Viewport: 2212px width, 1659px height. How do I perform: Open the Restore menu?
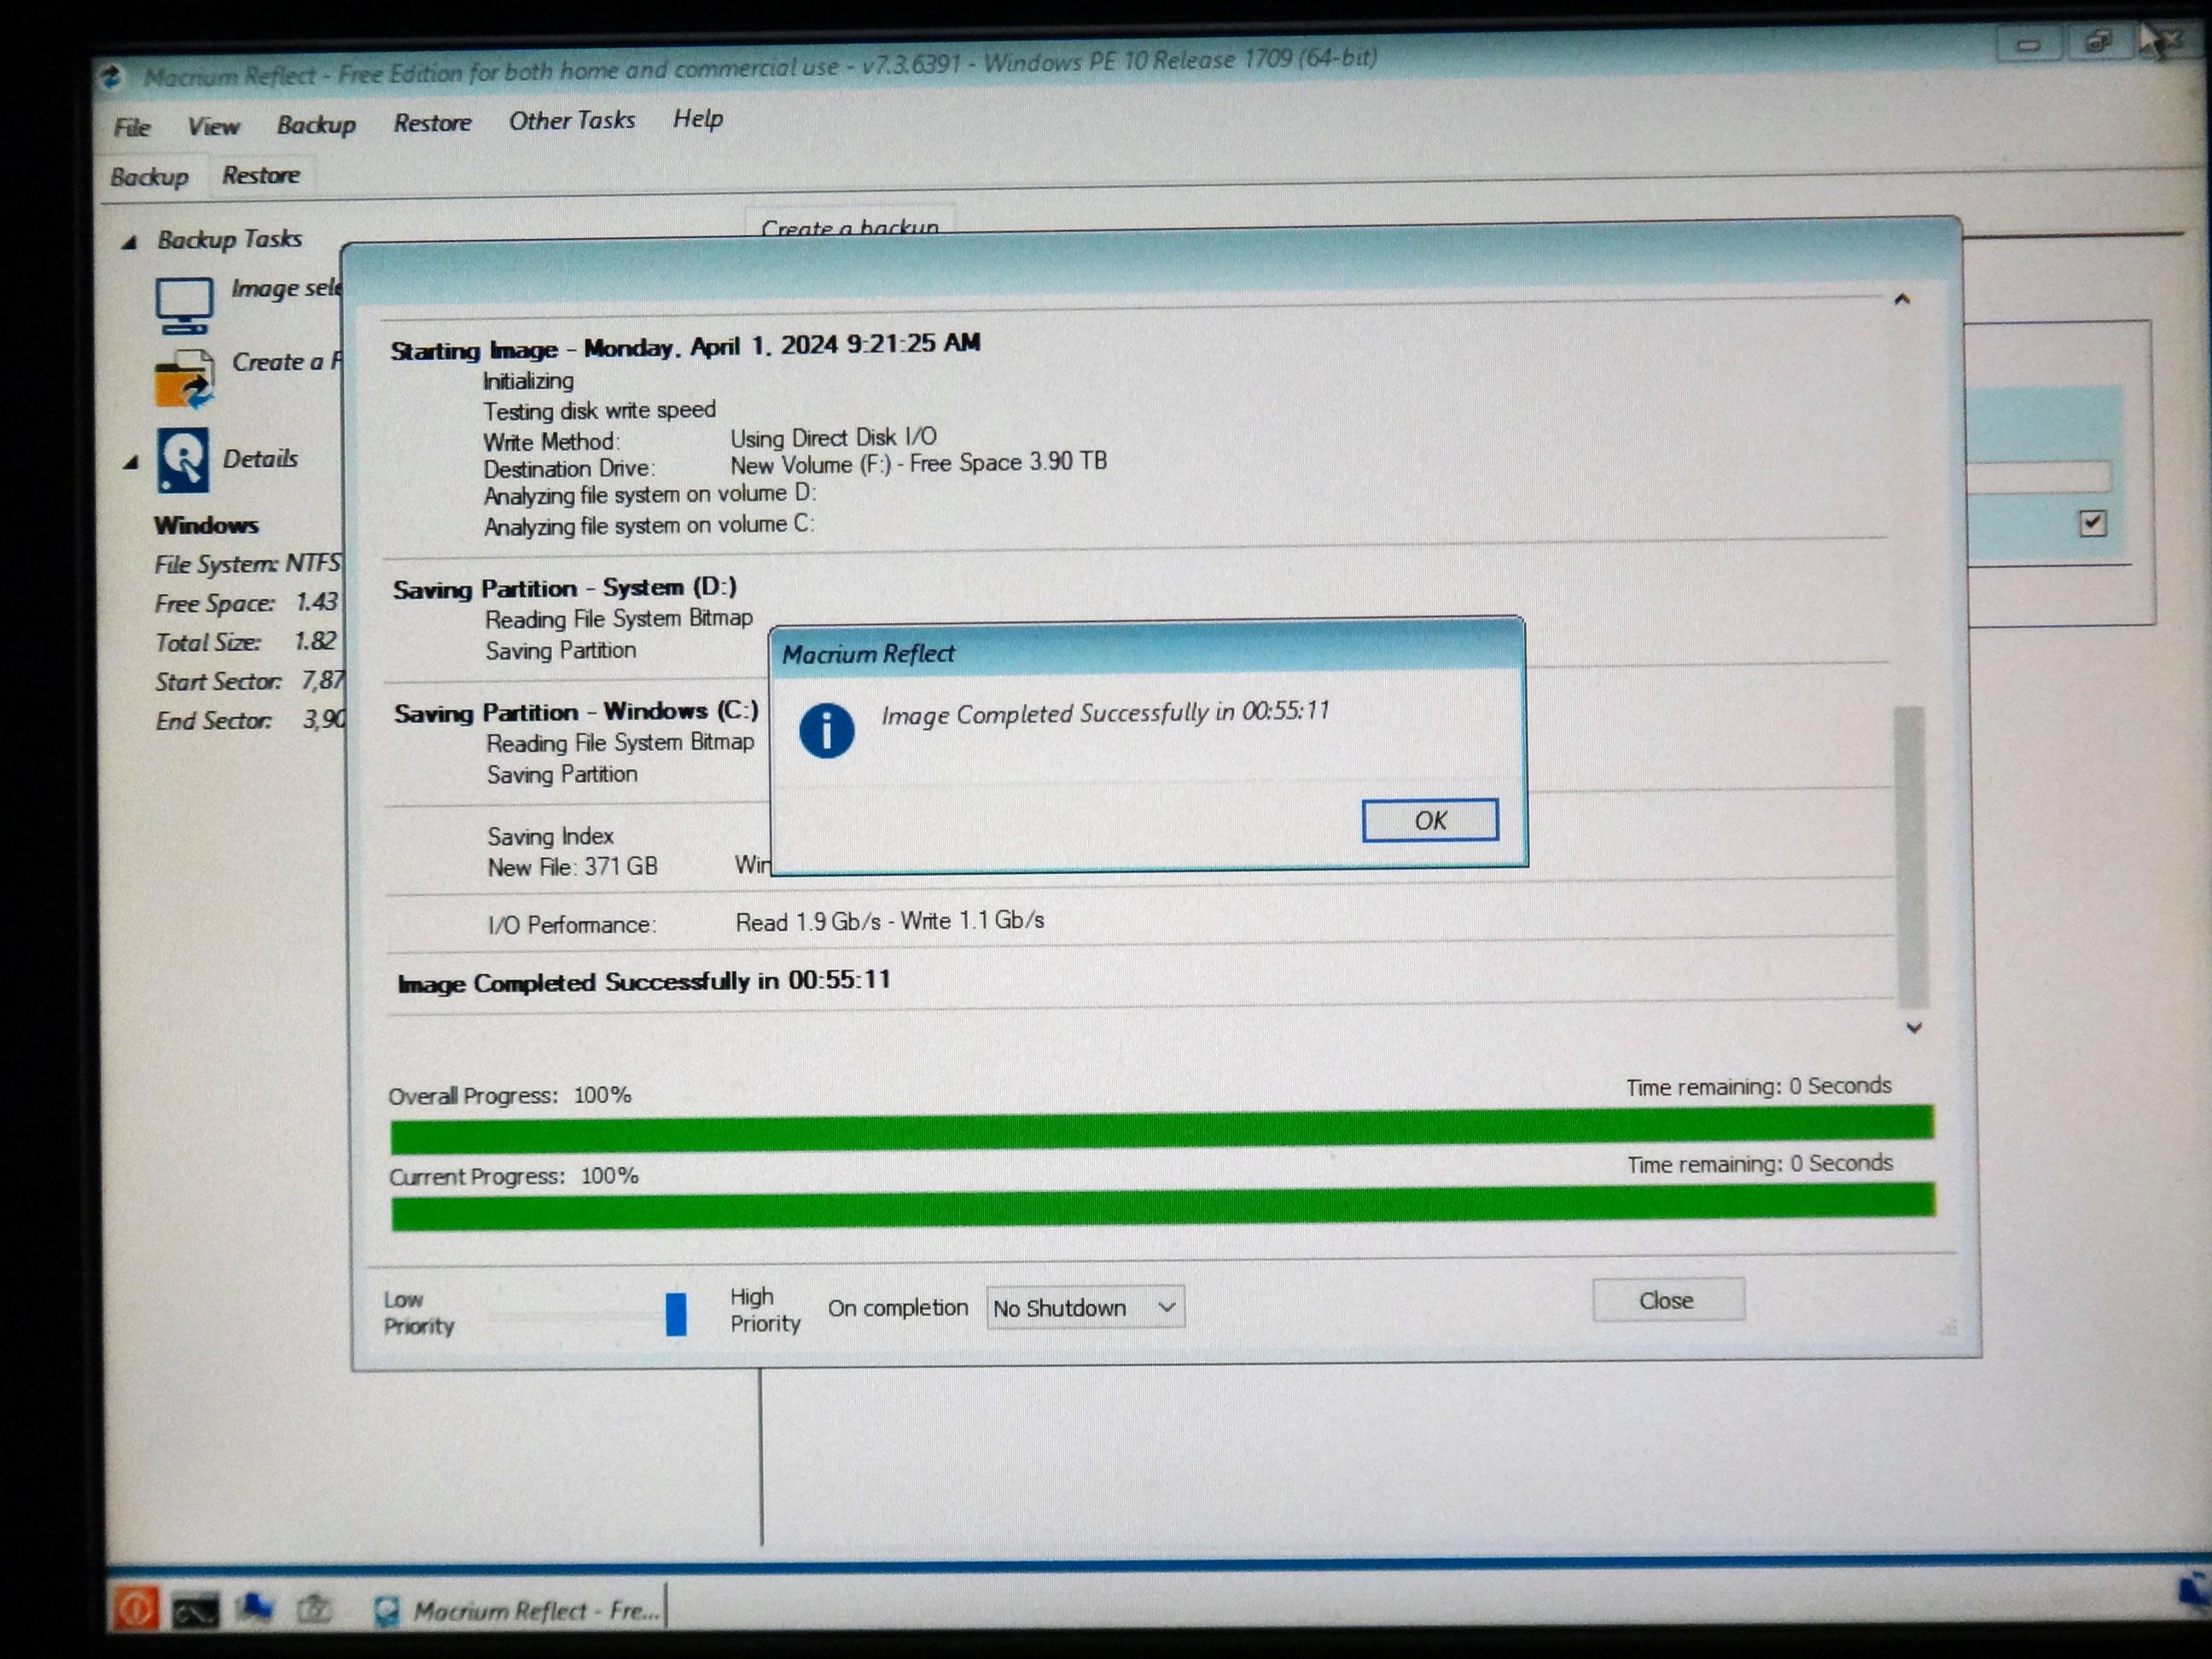432,122
